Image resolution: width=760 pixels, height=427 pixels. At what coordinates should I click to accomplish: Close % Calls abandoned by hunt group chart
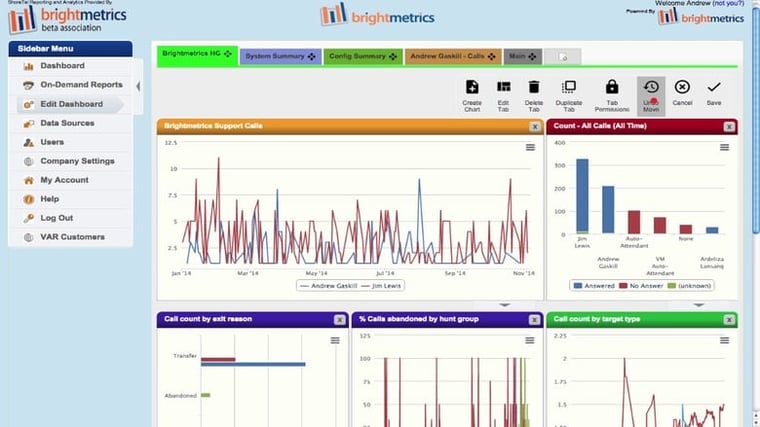pos(534,320)
